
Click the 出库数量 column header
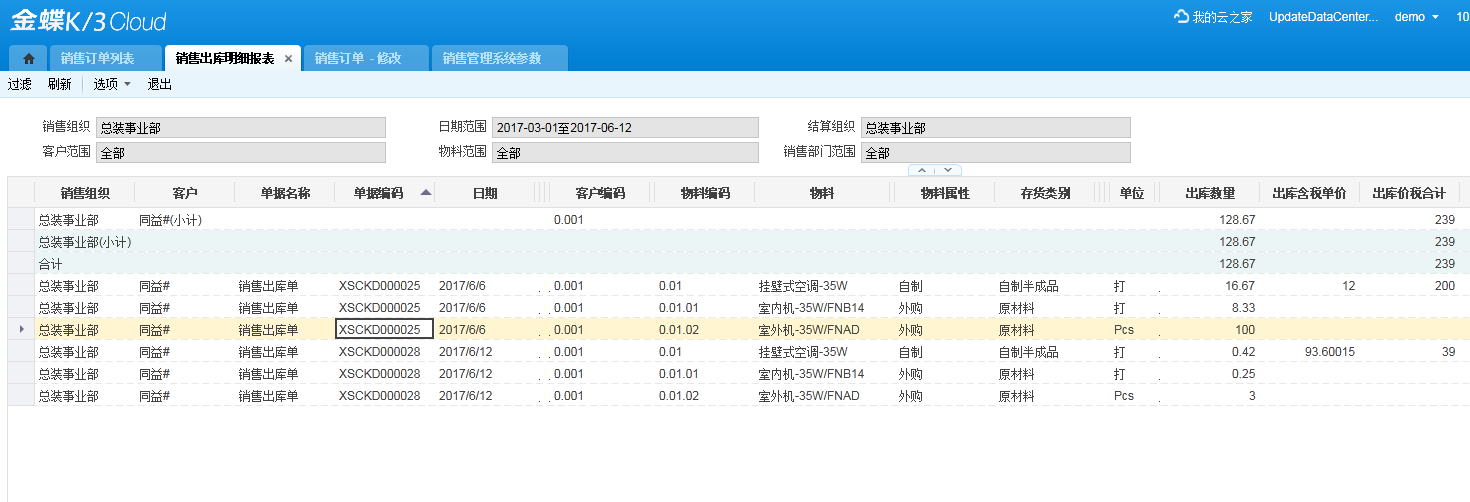click(1209, 193)
